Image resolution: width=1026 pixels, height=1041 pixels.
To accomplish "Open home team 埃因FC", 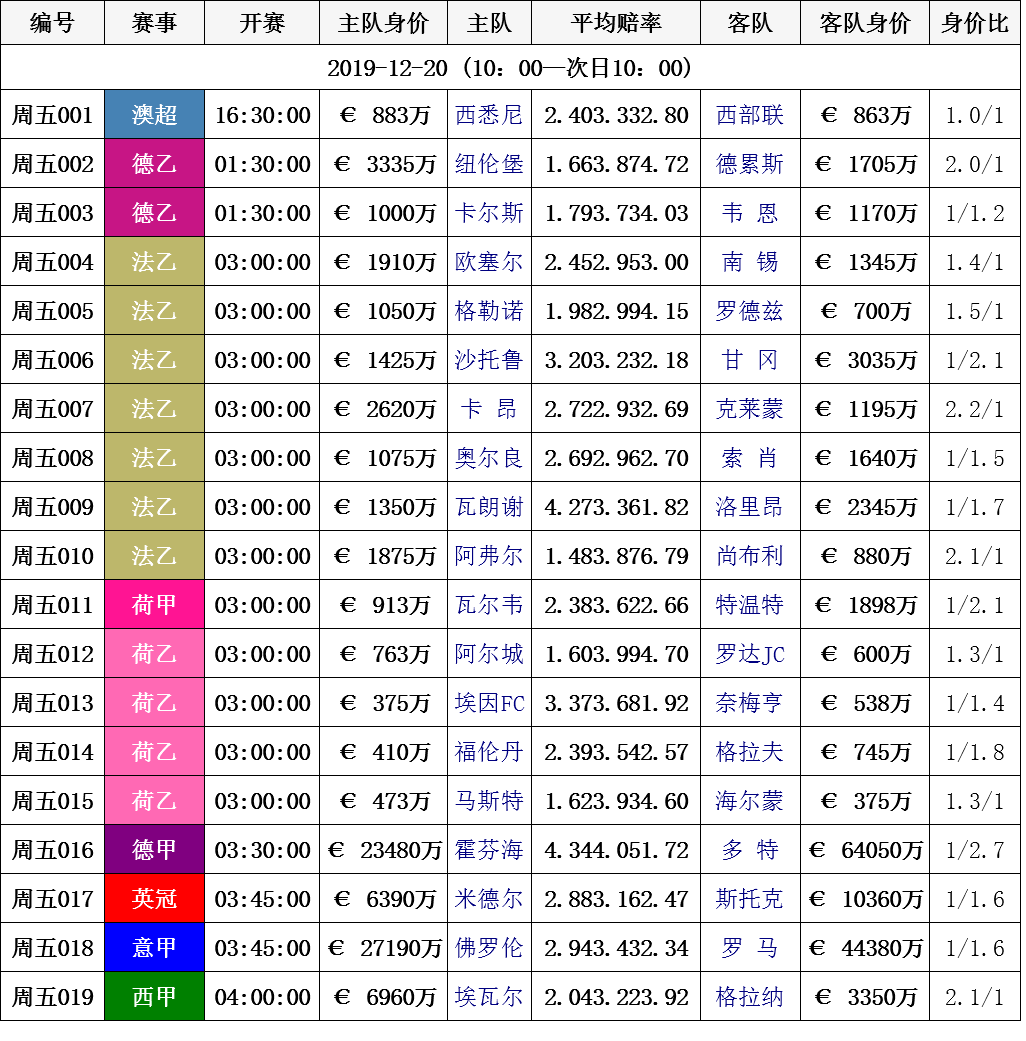I will click(x=490, y=703).
